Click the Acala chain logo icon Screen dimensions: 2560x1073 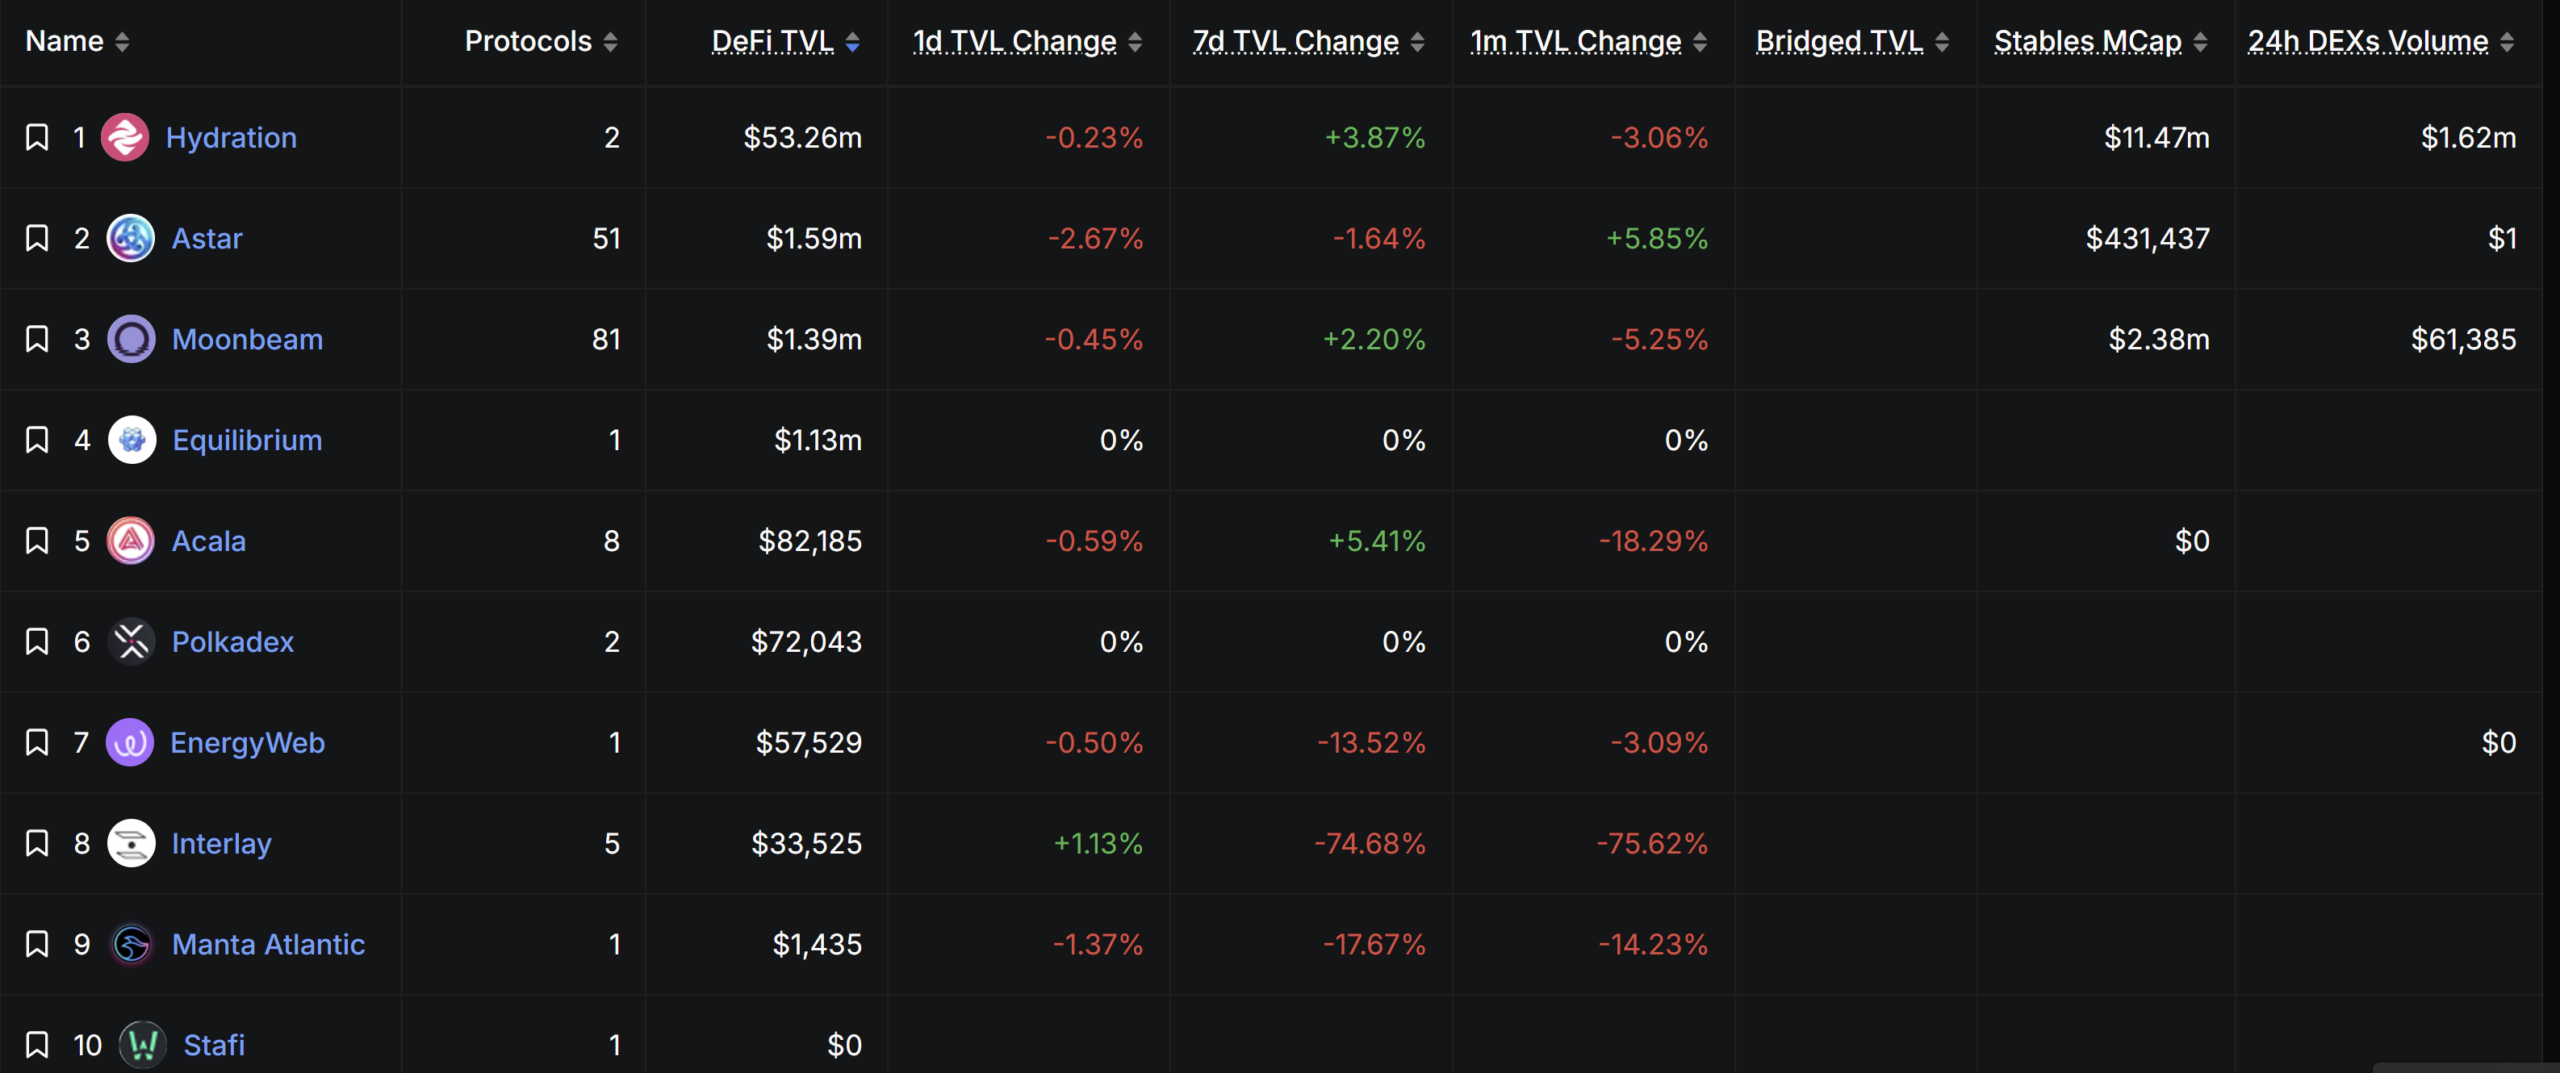pyautogui.click(x=131, y=541)
